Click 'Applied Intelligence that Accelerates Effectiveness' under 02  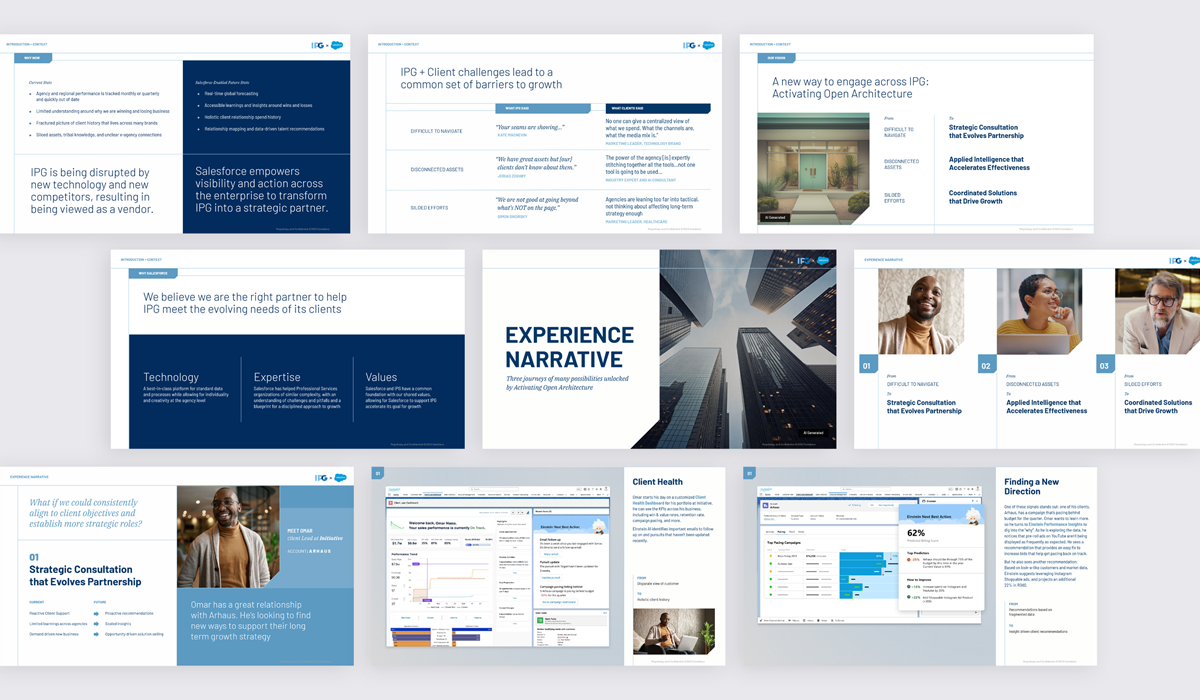tap(1046, 407)
